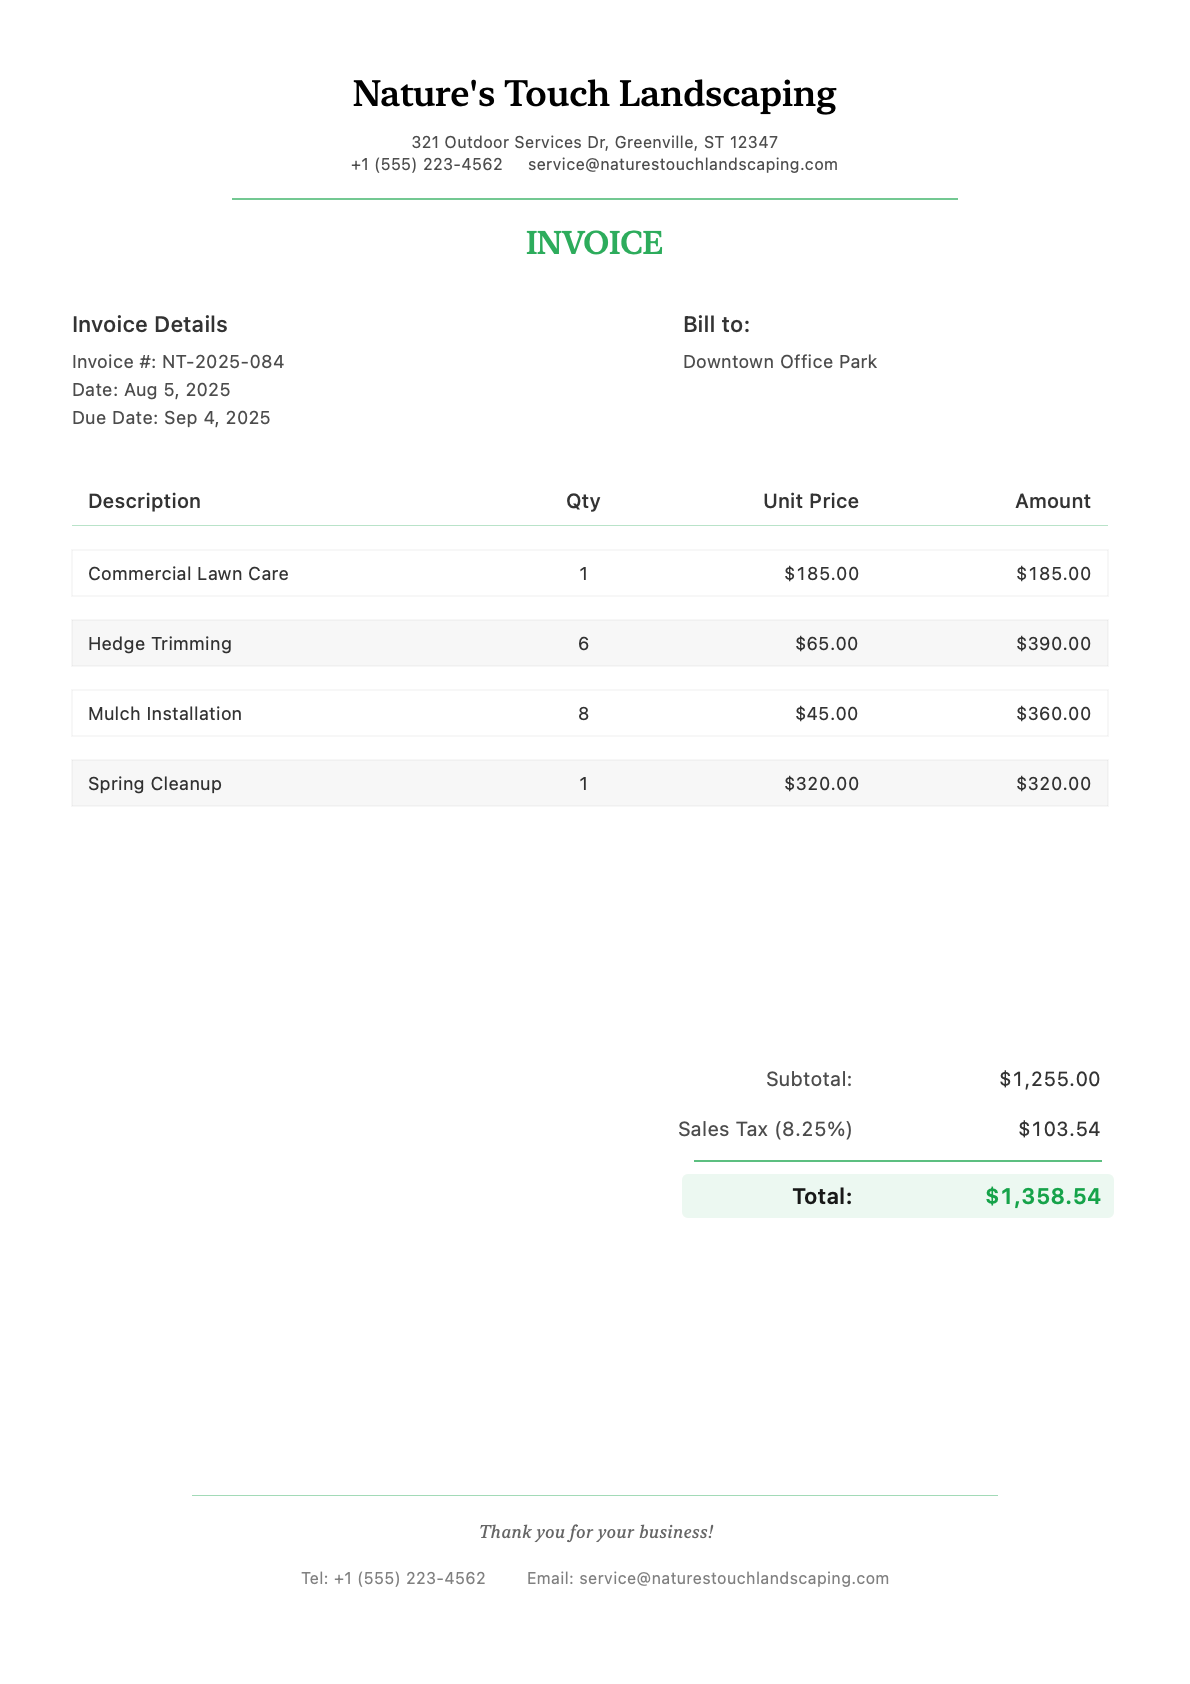Click the header email service@naturestouchlandscaping.com
This screenshot has width=1190, height=1684.
(x=683, y=164)
